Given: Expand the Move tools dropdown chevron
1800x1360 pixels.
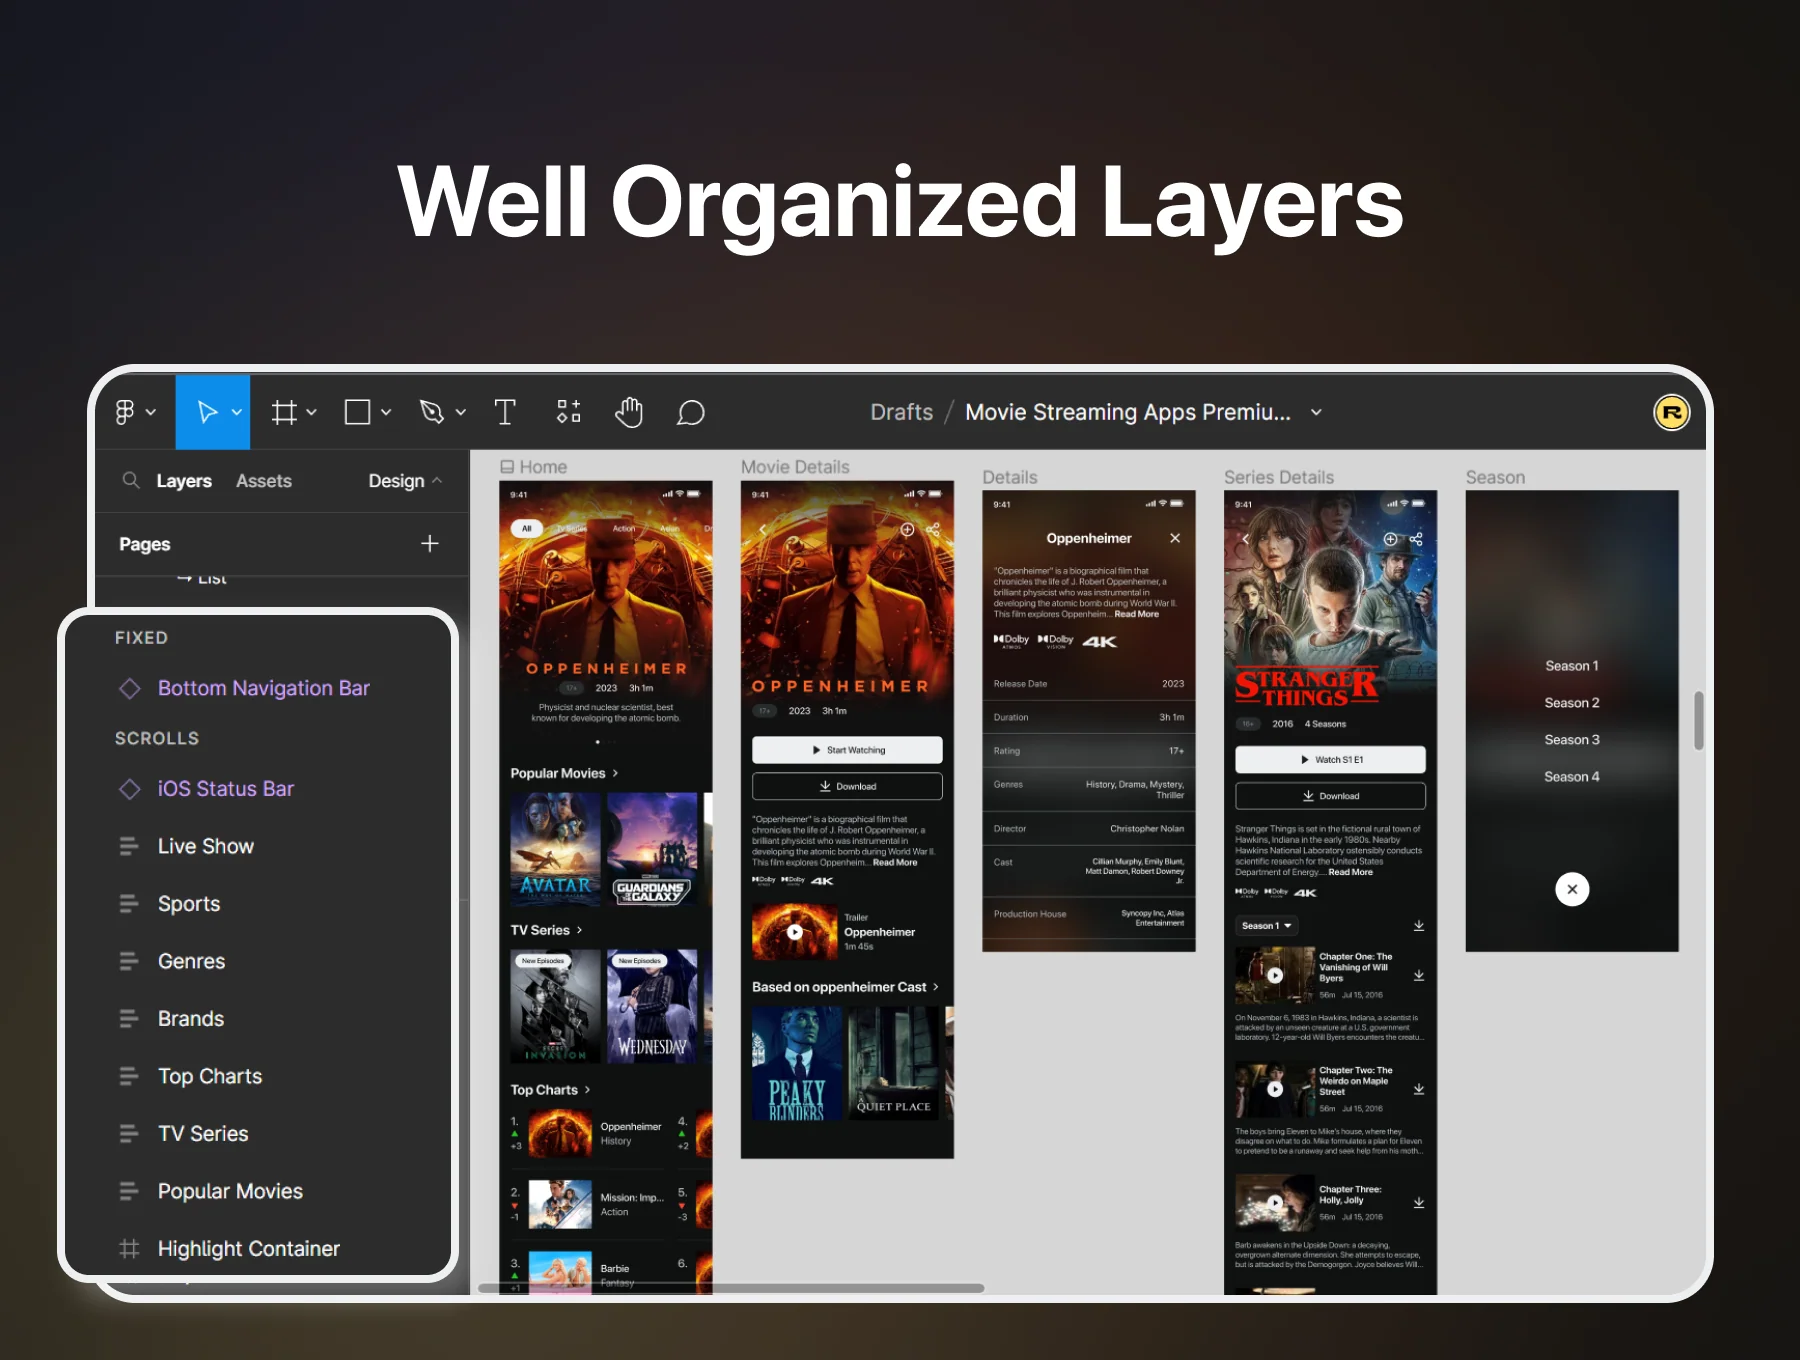Looking at the screenshot, I should 237,412.
